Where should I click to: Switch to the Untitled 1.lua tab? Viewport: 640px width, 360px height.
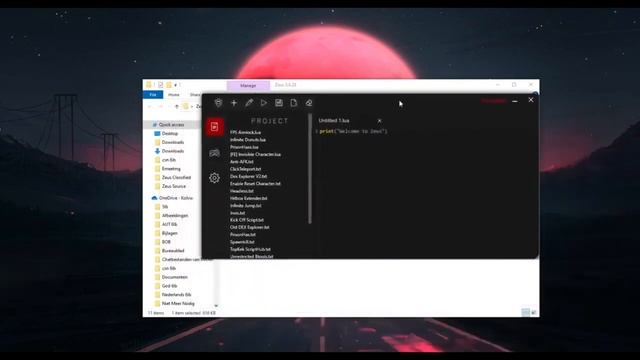pos(334,121)
